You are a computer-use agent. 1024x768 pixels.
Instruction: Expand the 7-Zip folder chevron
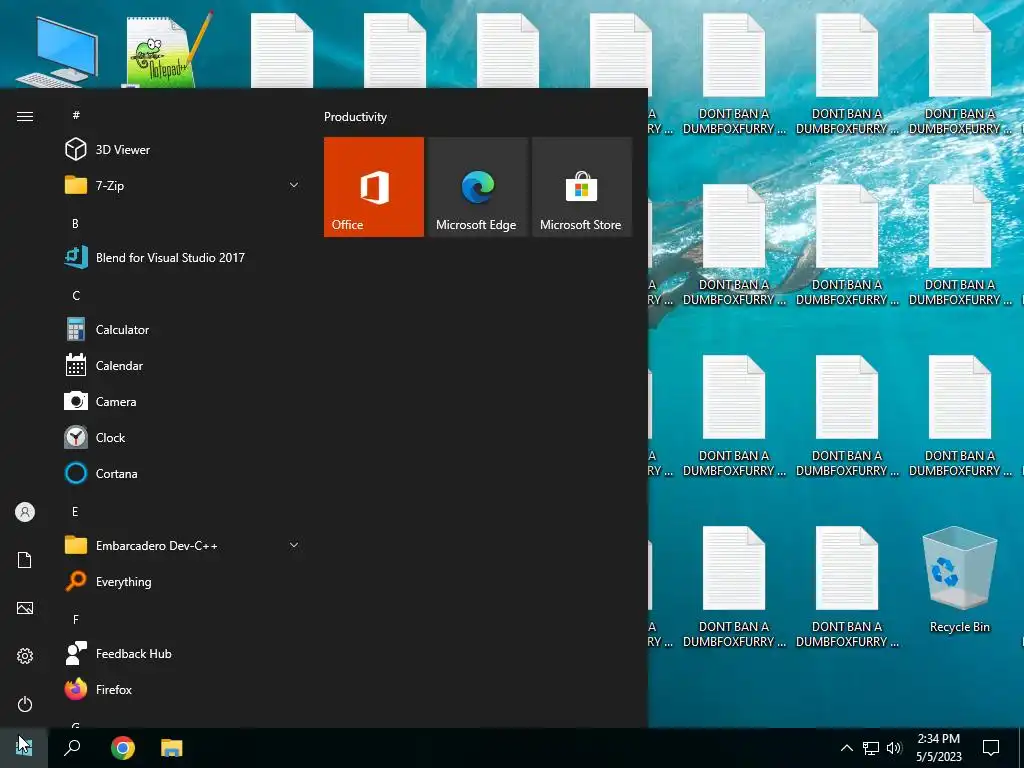point(294,185)
